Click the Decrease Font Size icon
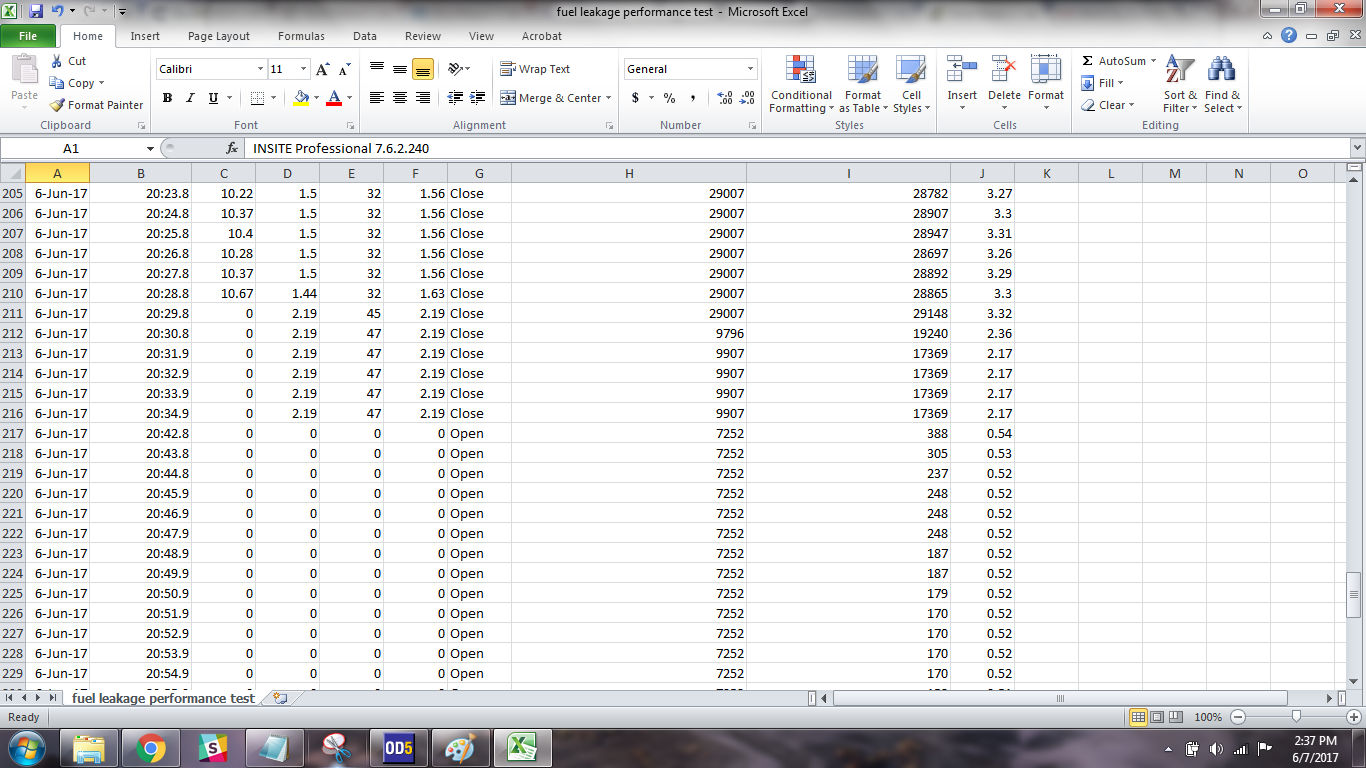Image resolution: width=1366 pixels, height=768 pixels. [x=344, y=69]
